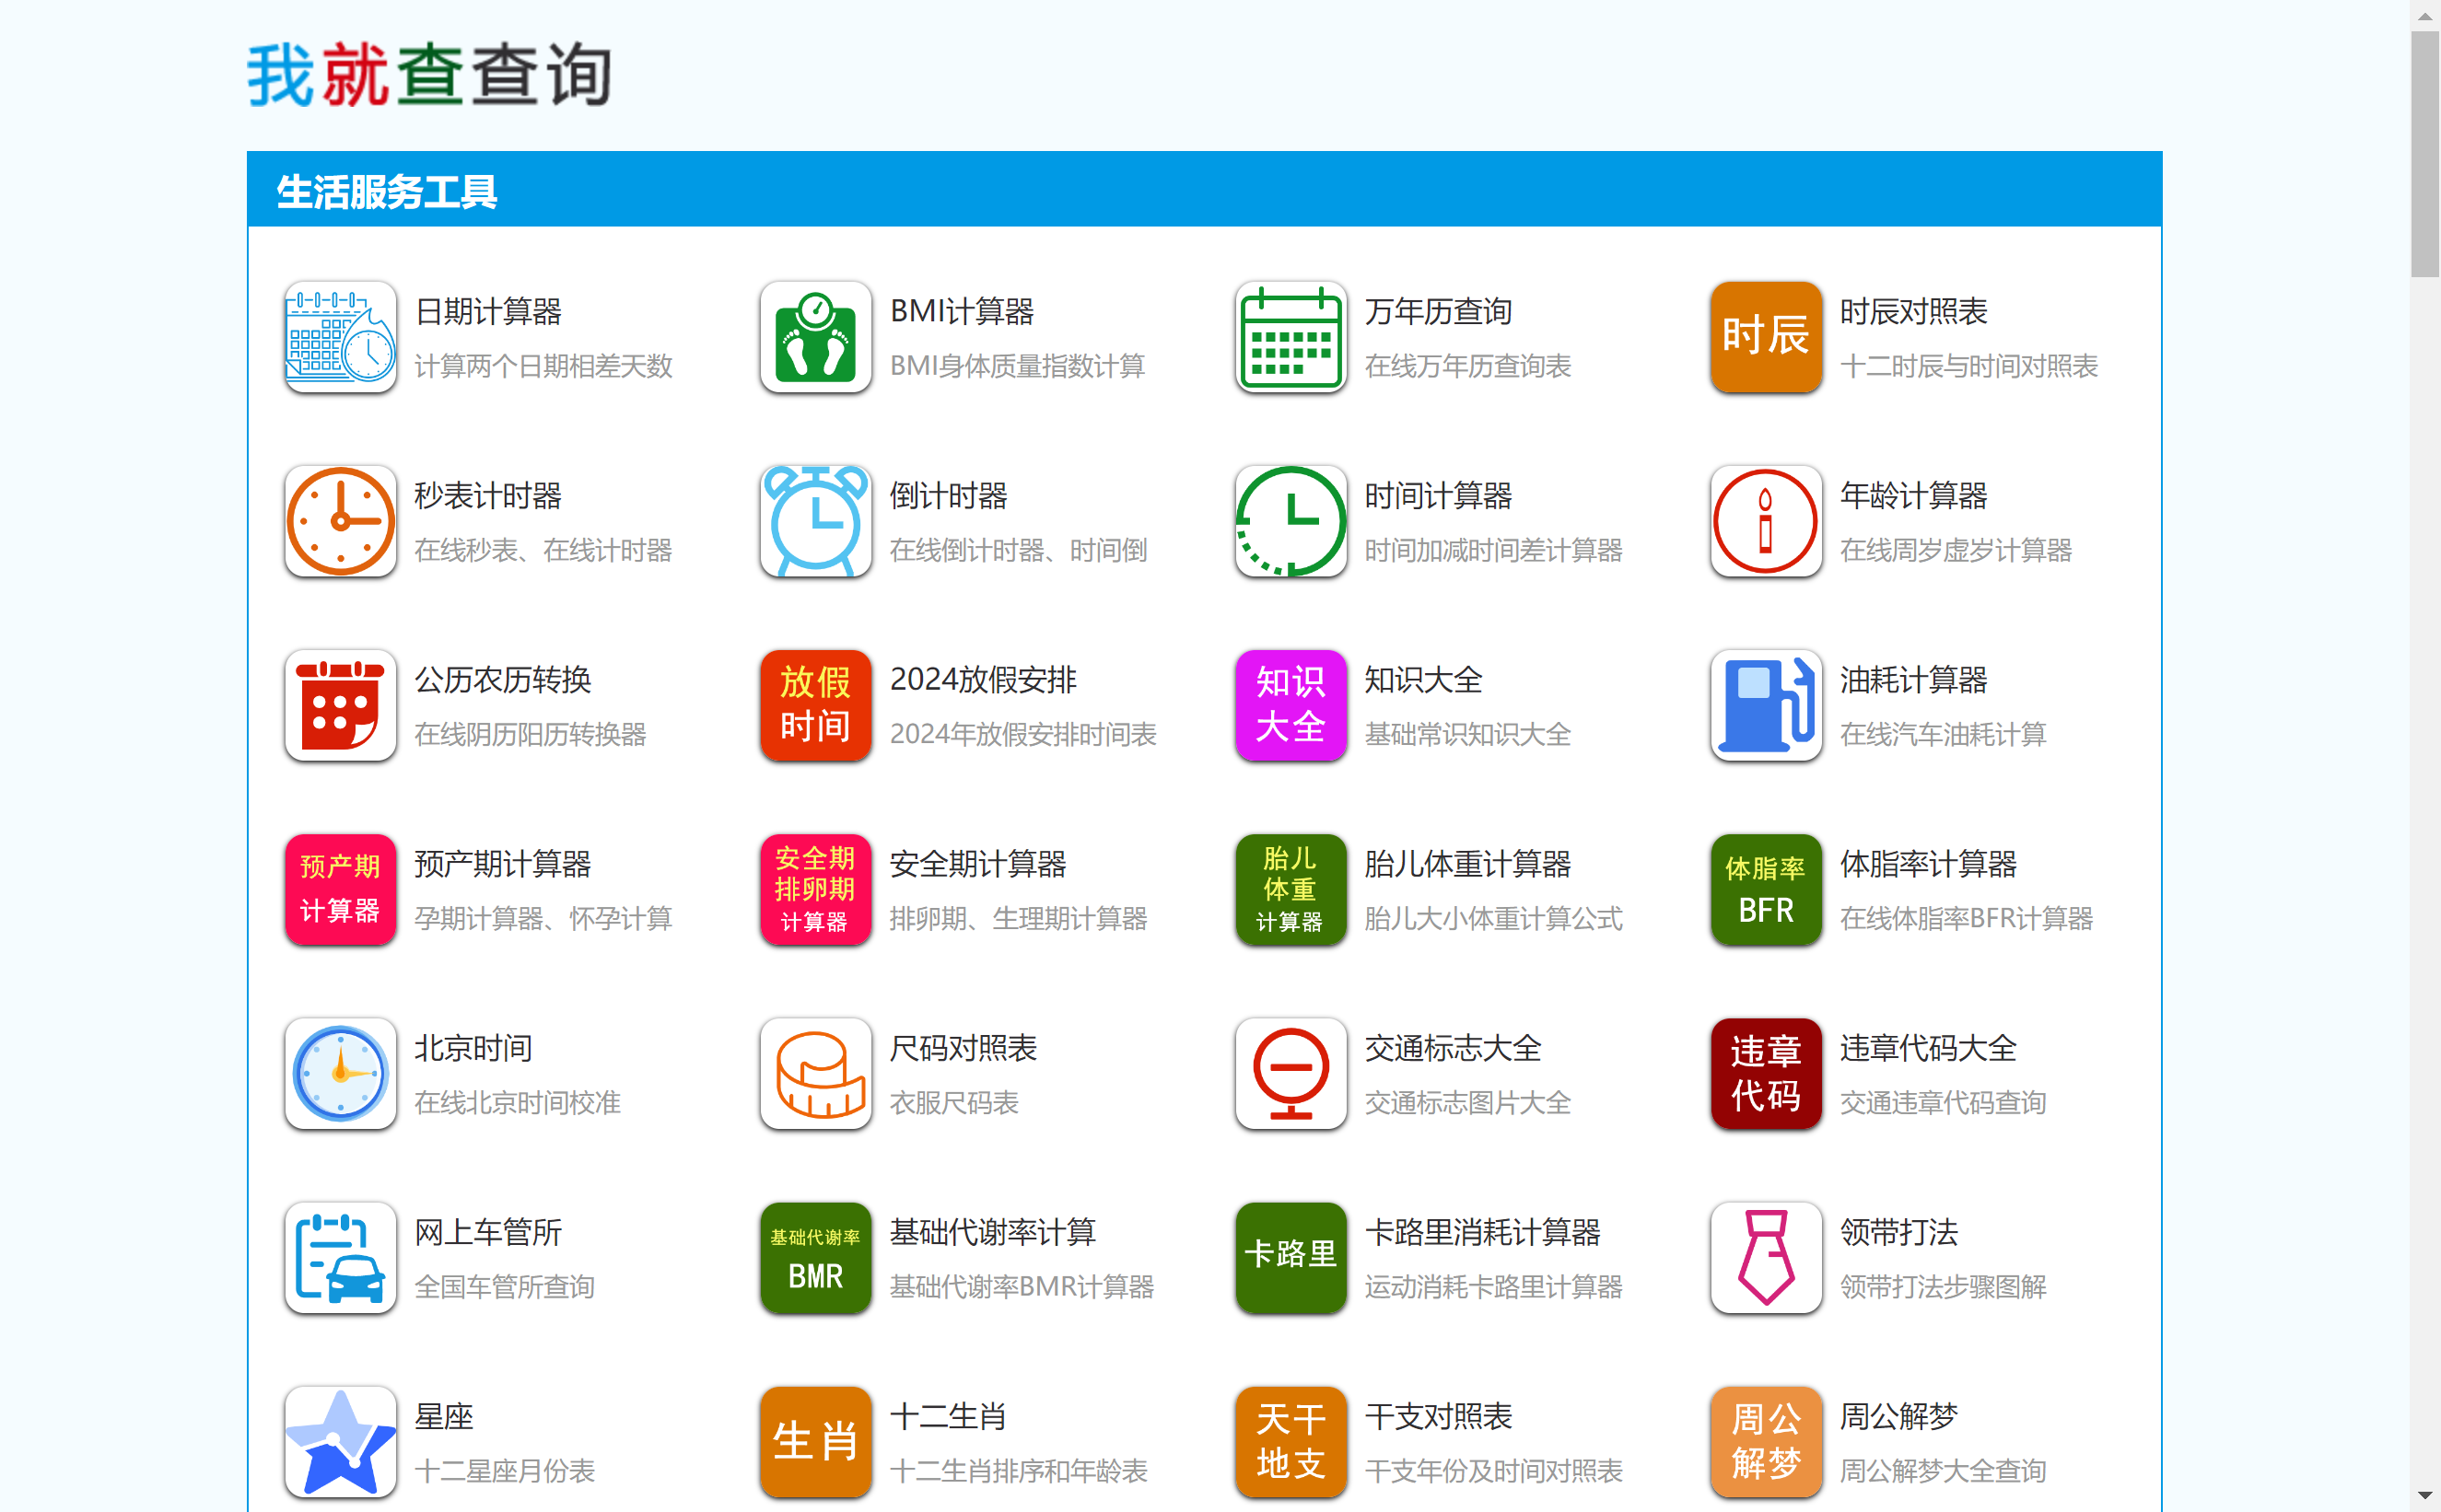Image resolution: width=2441 pixels, height=1512 pixels.
Task: Click the green 基础代谢率 BMR icon
Action: point(815,1257)
